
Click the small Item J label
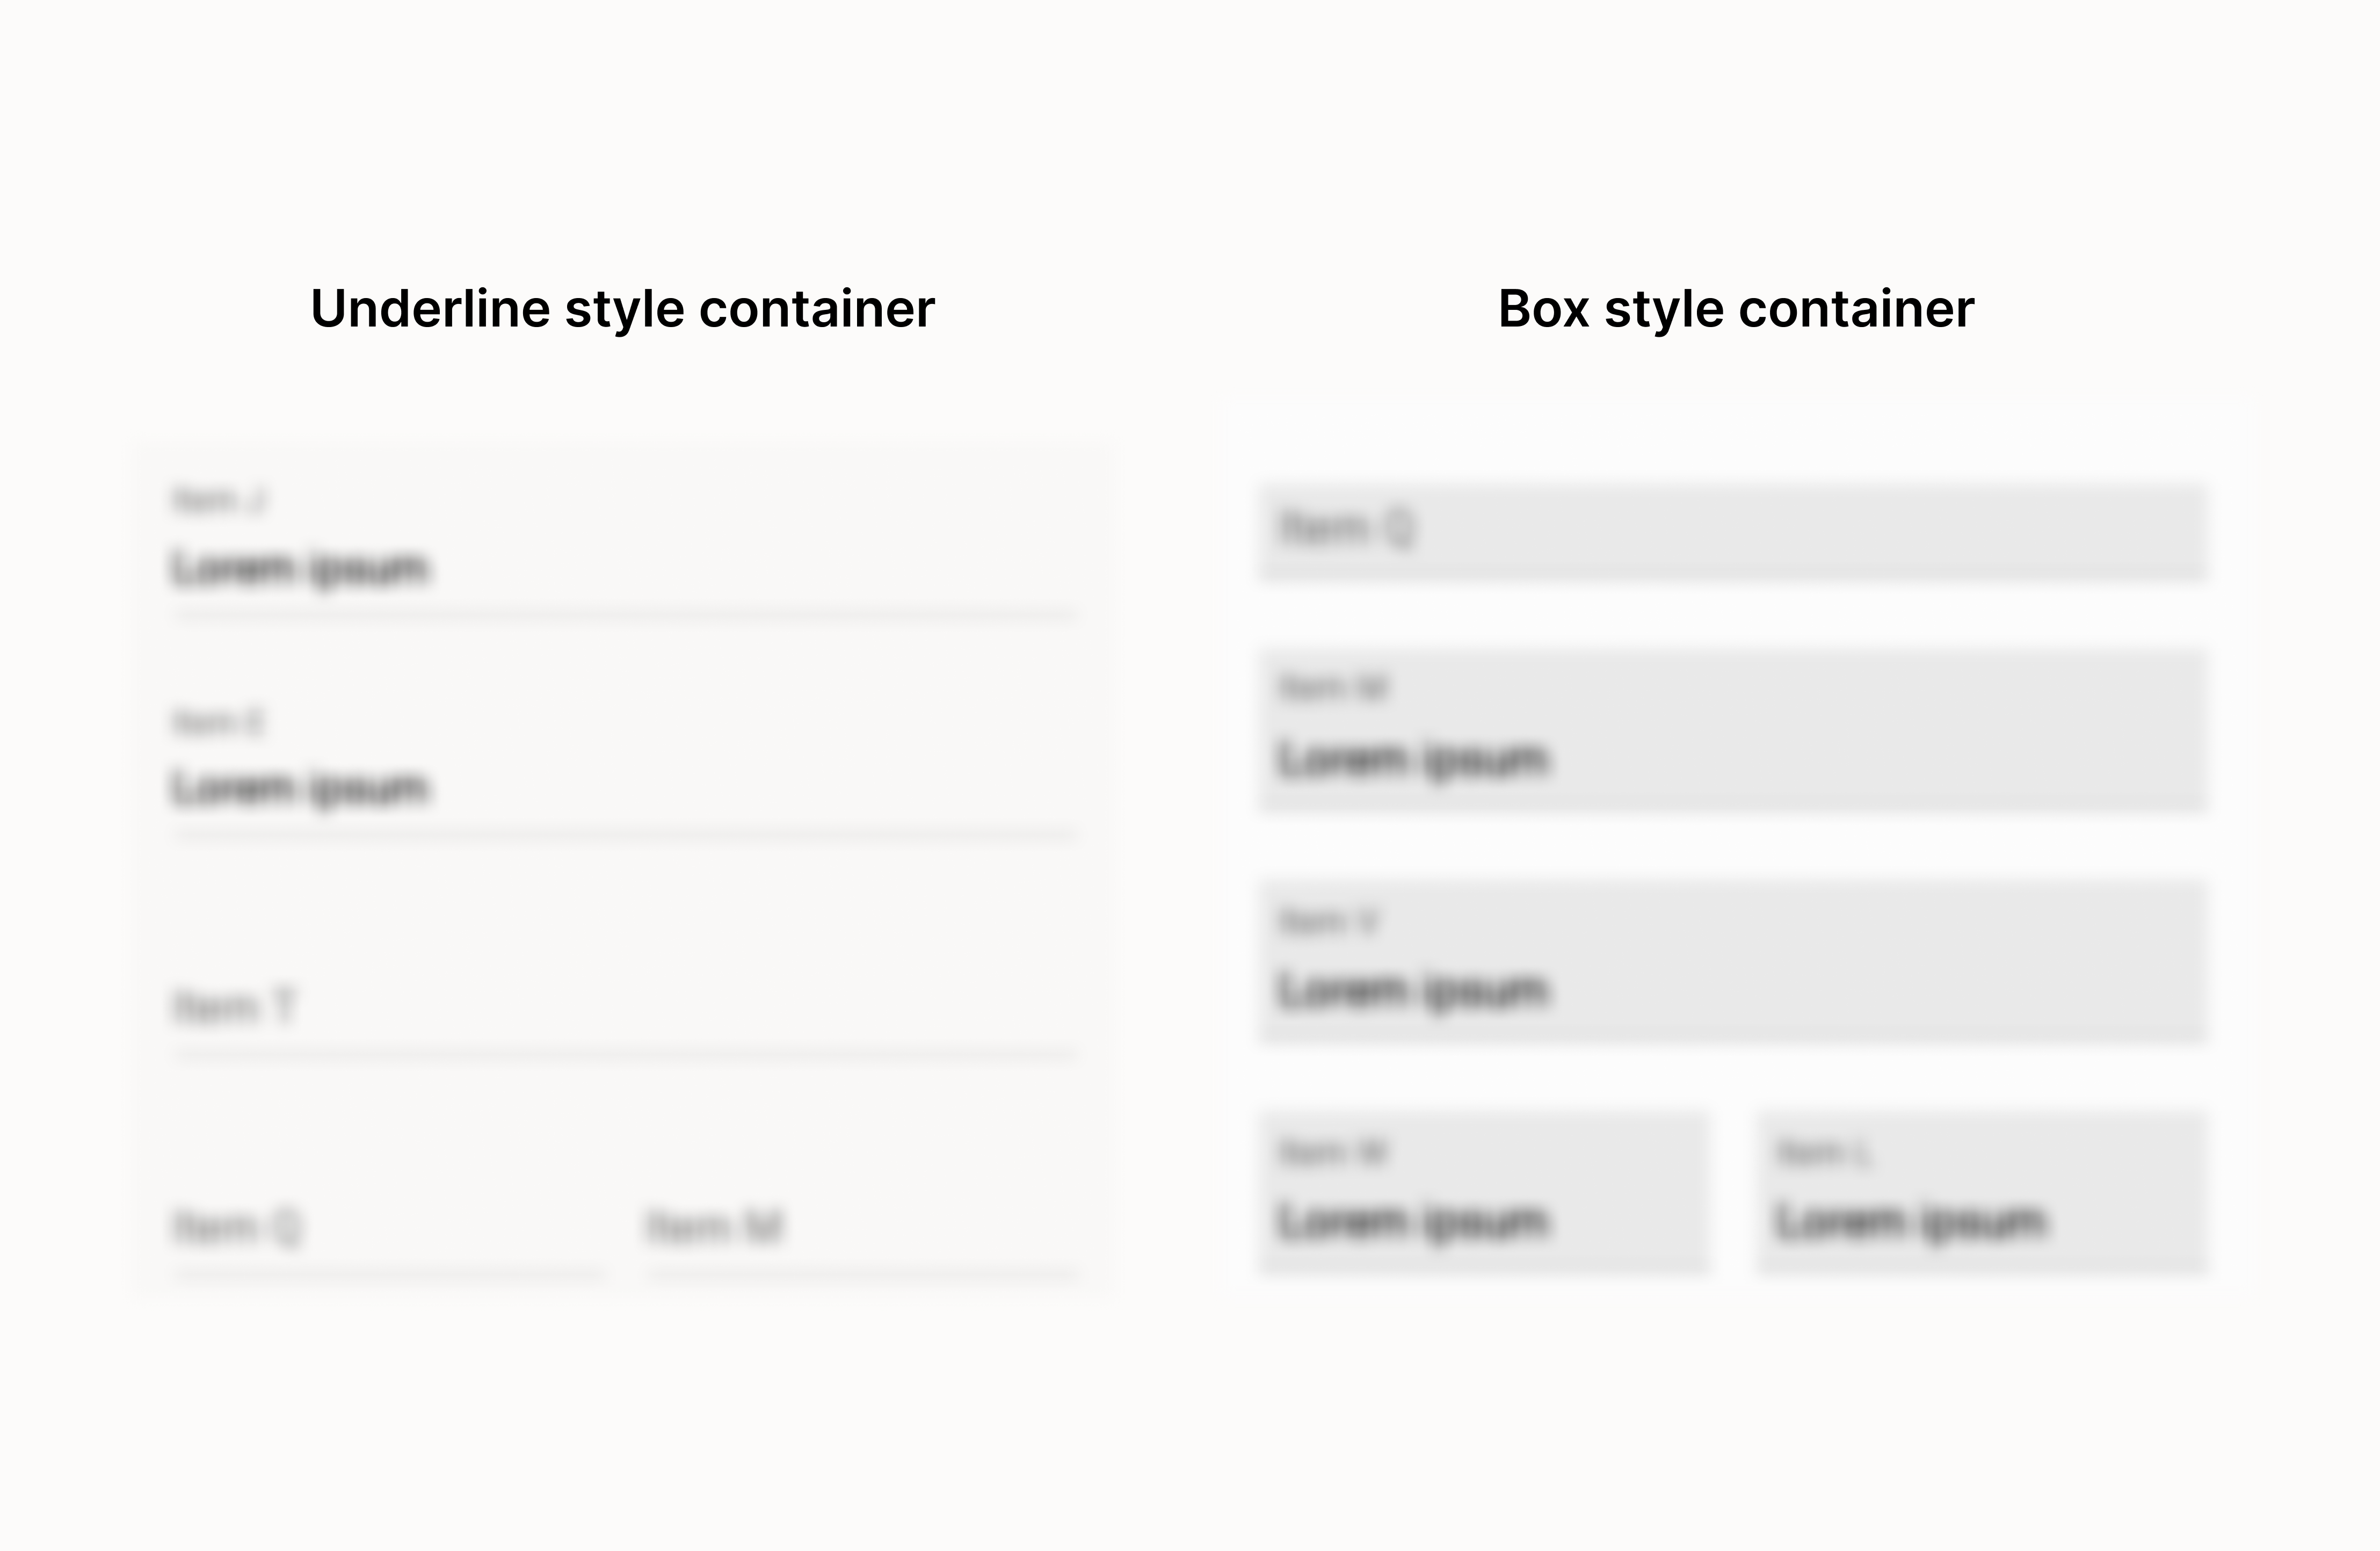(x=219, y=499)
